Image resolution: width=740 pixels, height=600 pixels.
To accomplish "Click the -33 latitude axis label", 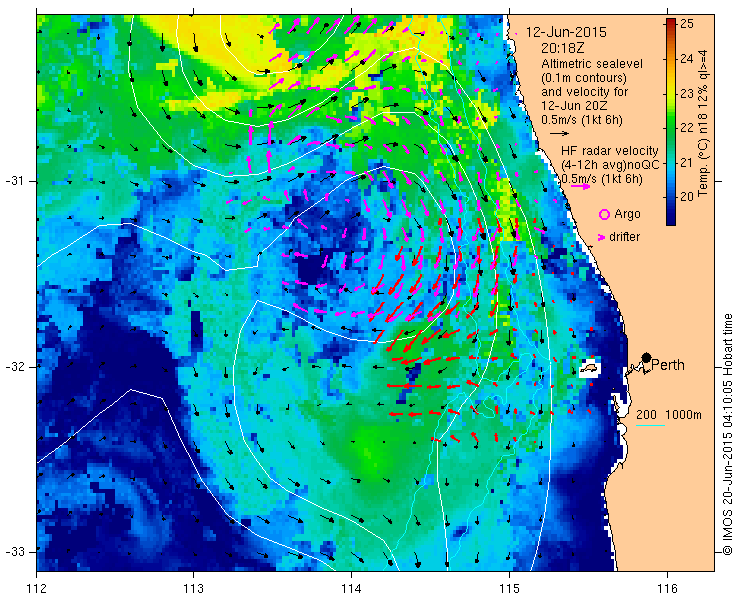I will coord(14,552).
